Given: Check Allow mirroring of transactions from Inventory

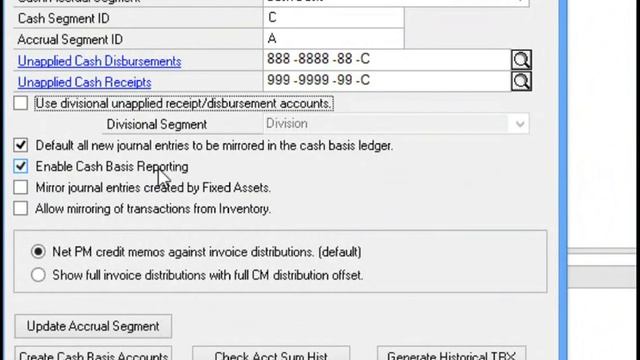Looking at the screenshot, I should (x=20, y=209).
